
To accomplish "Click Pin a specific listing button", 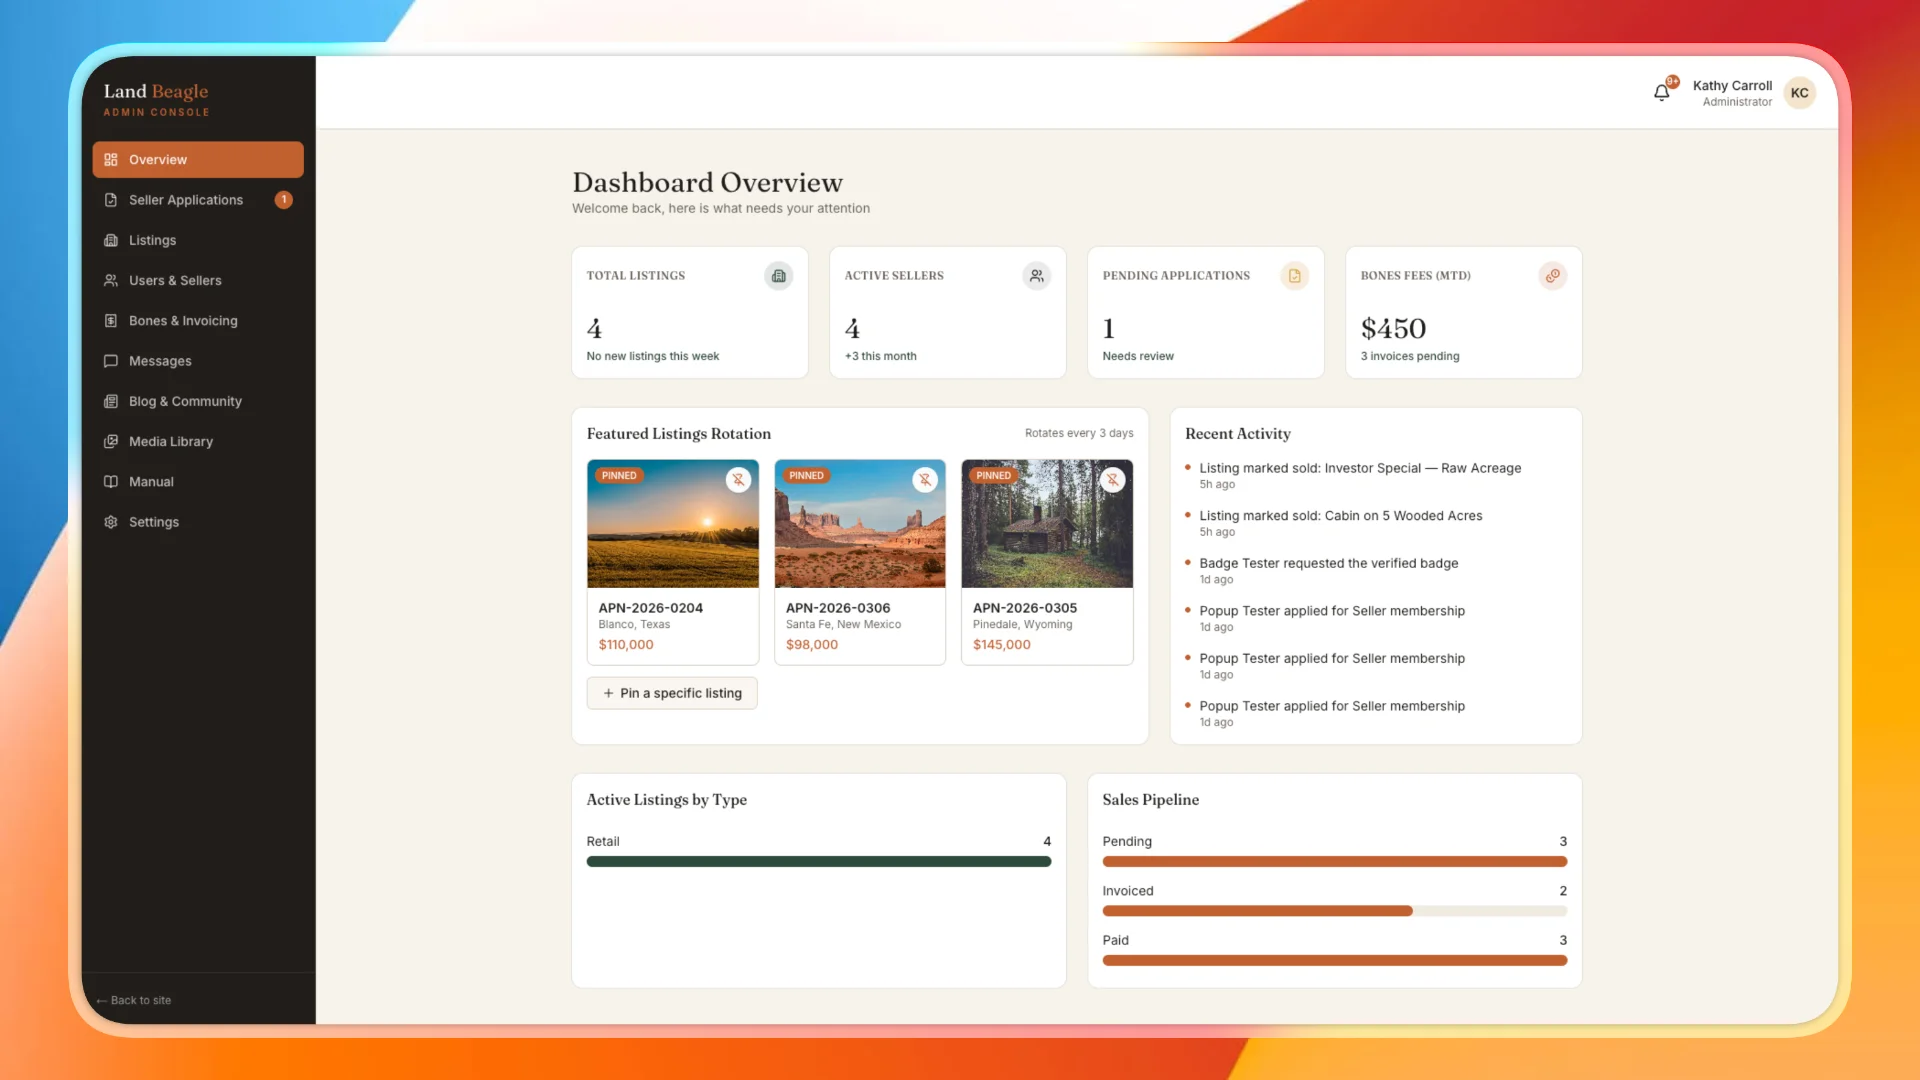I will coord(672,693).
